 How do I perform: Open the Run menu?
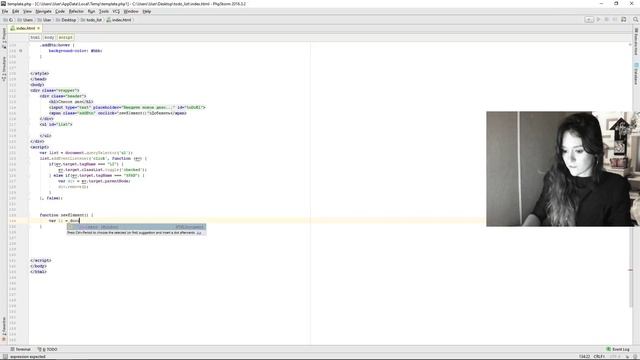click(91, 11)
